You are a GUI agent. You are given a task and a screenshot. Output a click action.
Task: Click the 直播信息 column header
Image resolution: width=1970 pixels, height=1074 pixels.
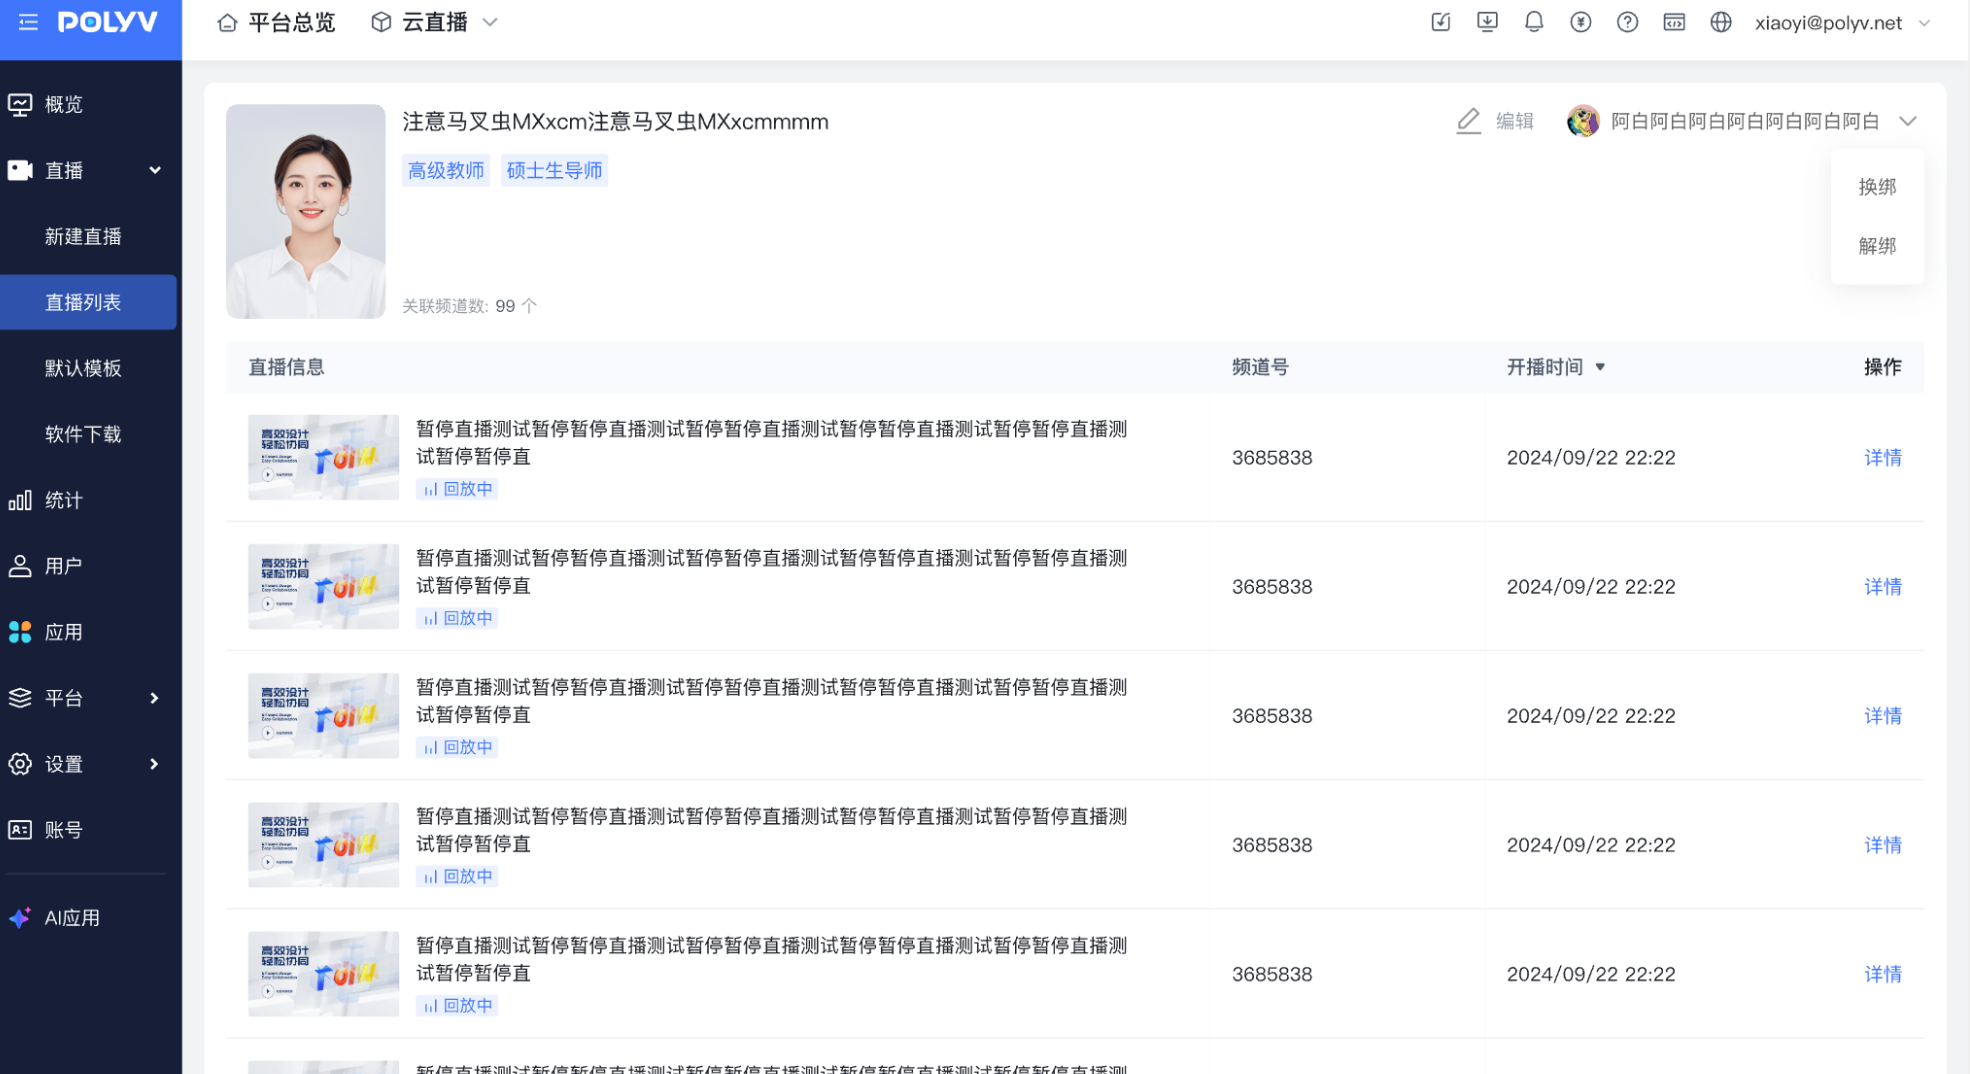[286, 367]
